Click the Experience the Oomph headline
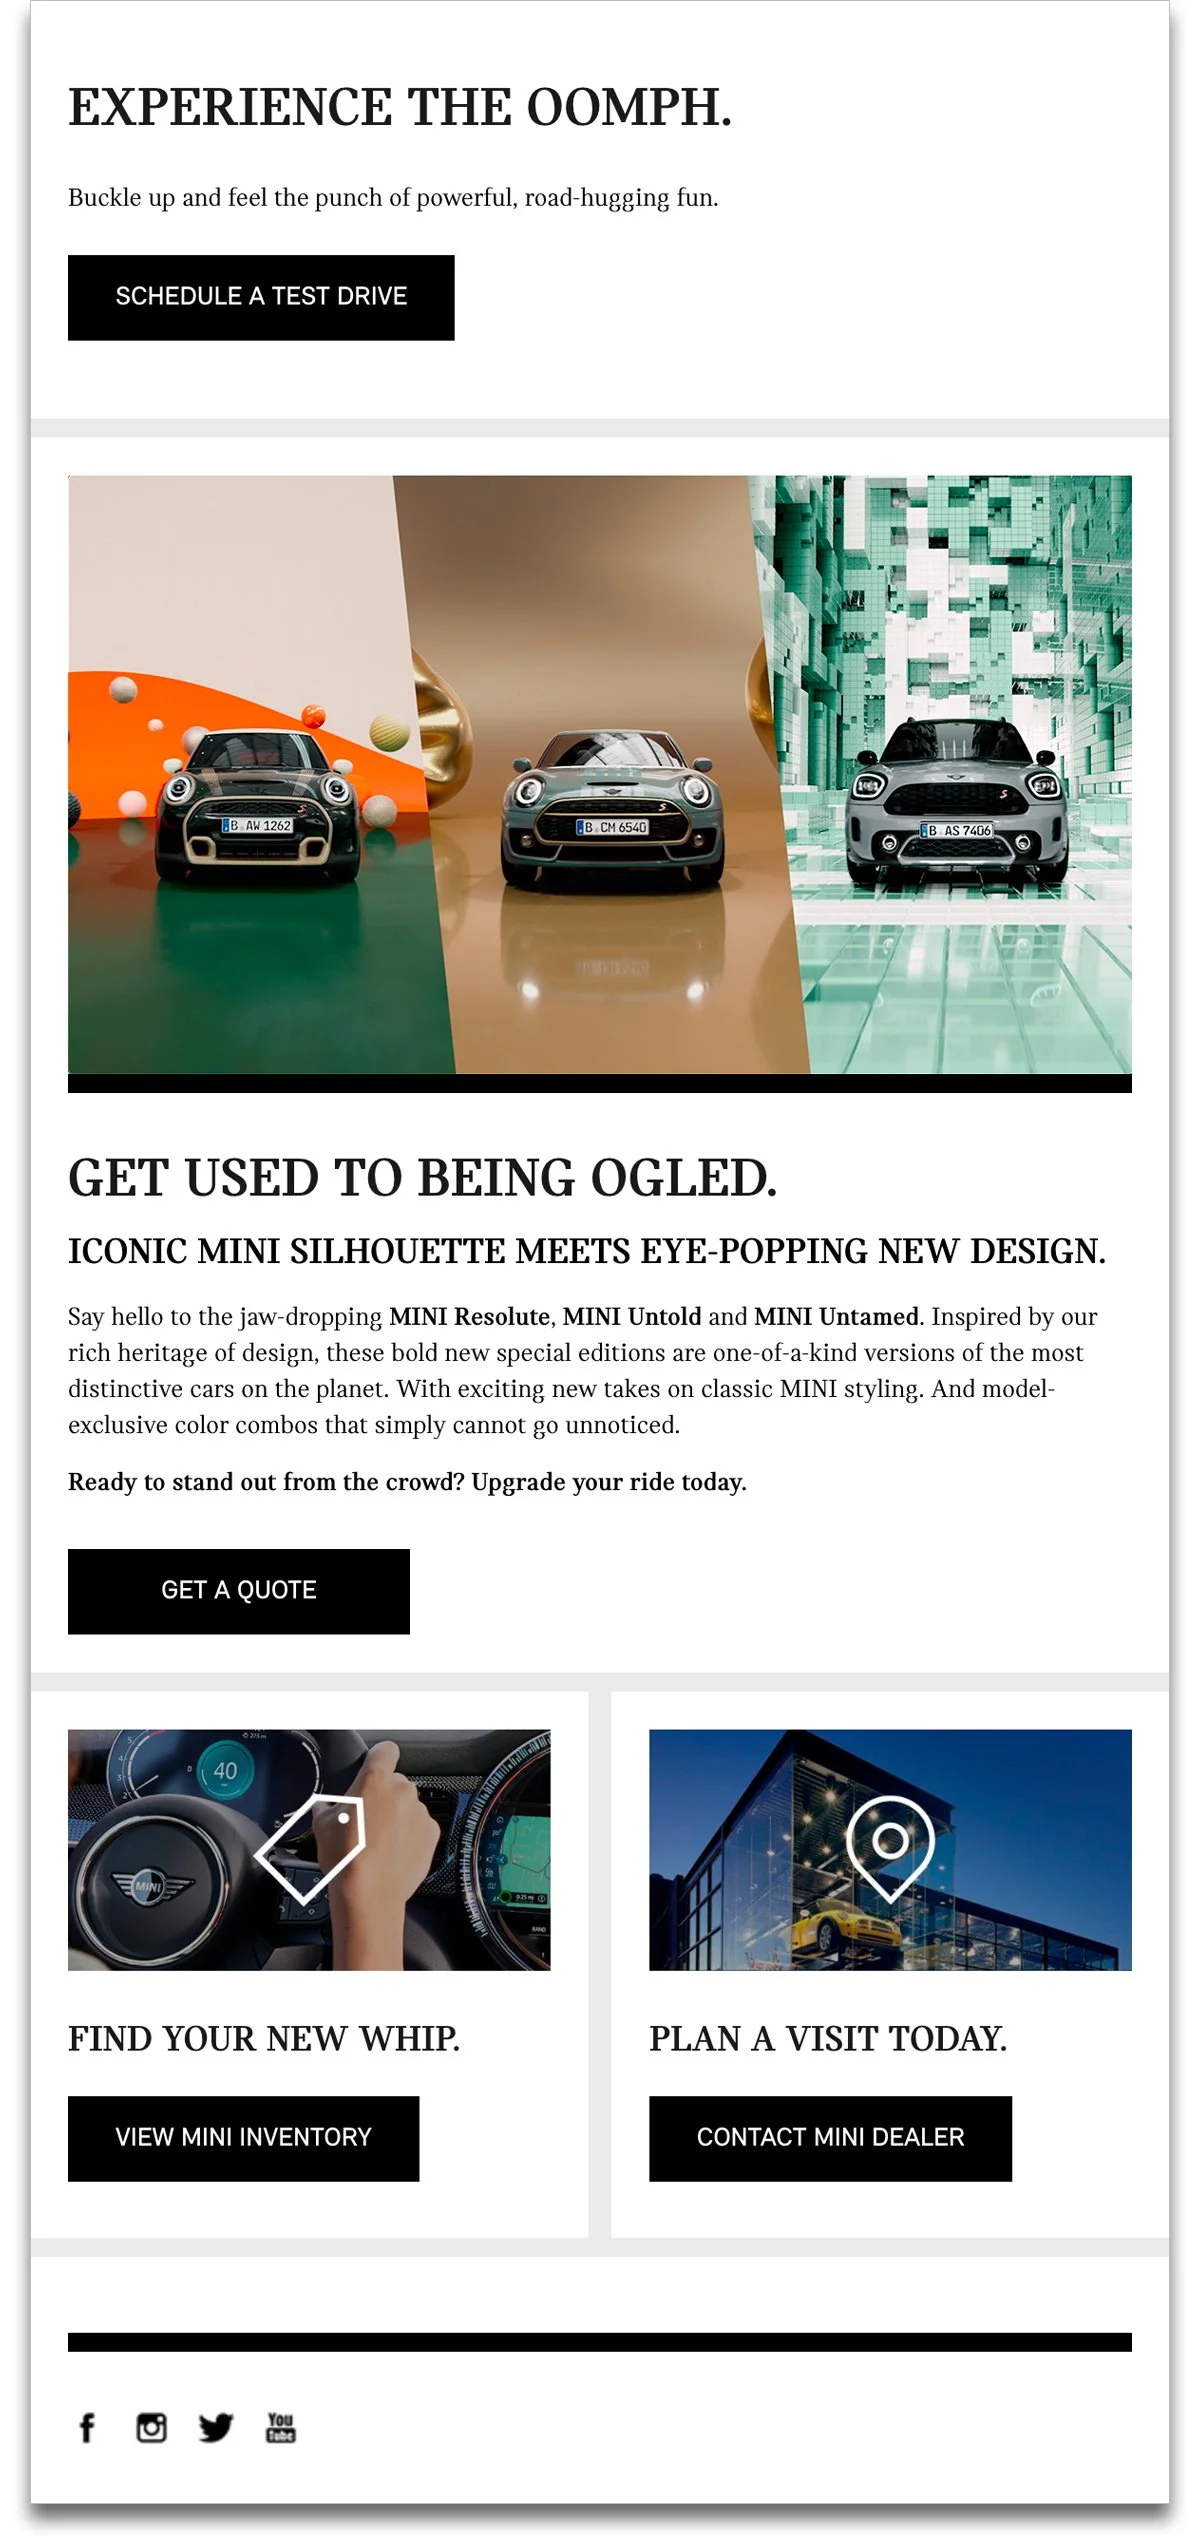The width and height of the screenshot is (1200, 2536). 400,107
